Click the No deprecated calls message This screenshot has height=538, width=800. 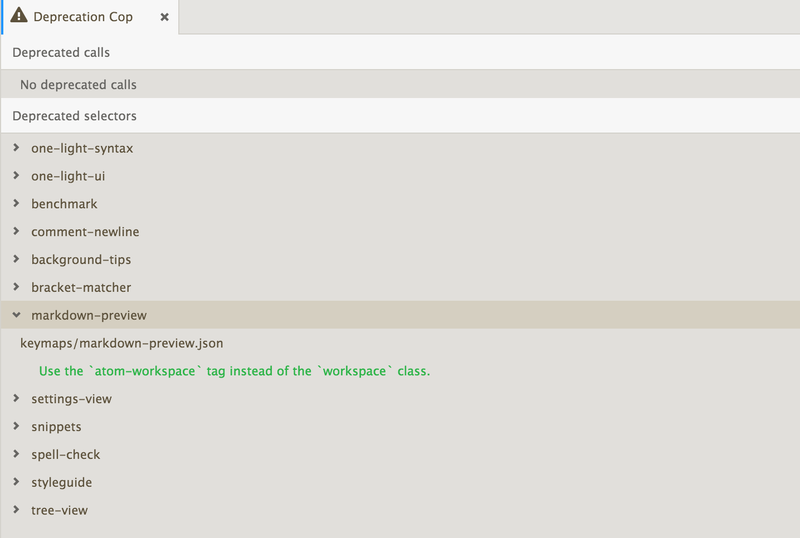79,85
